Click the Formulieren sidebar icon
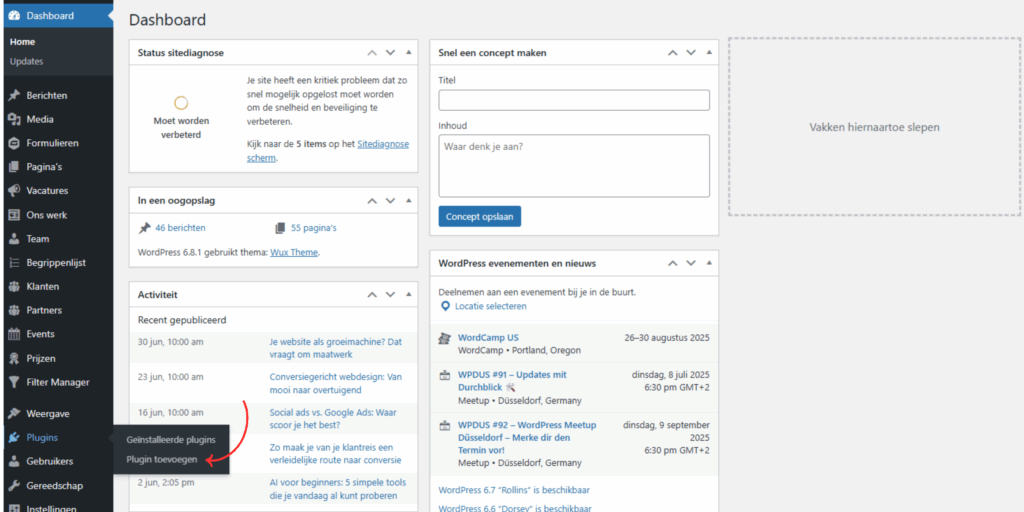1024x512 pixels. point(14,143)
